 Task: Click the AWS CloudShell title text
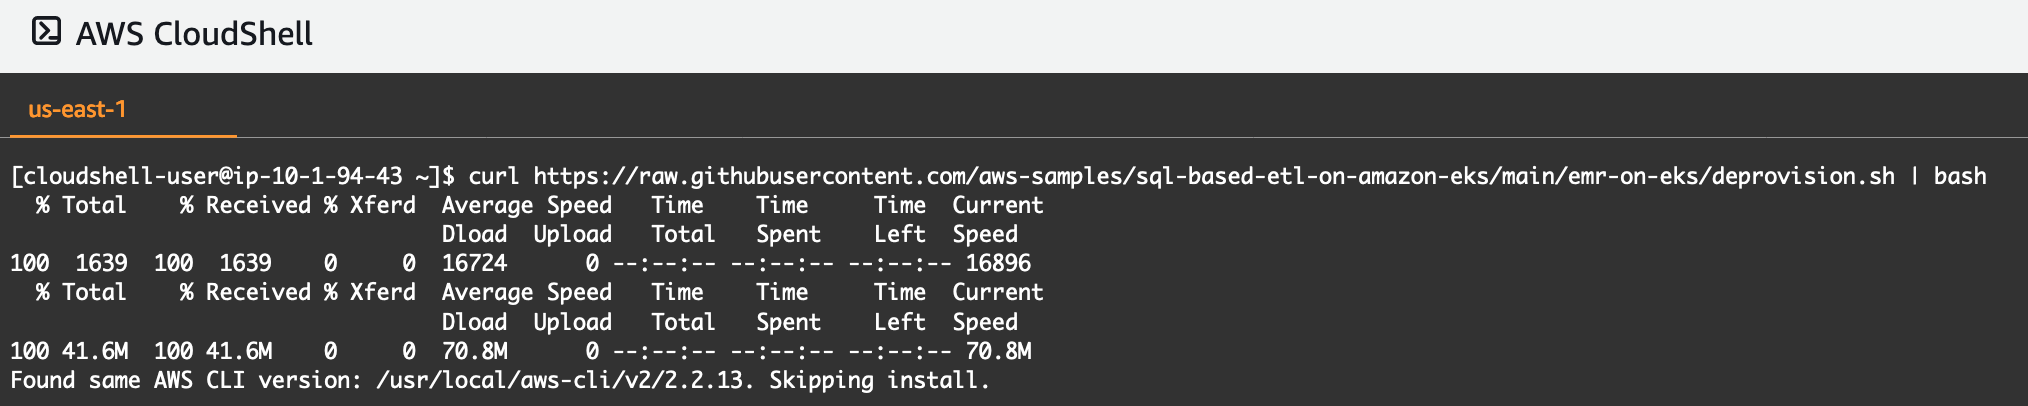click(x=194, y=34)
